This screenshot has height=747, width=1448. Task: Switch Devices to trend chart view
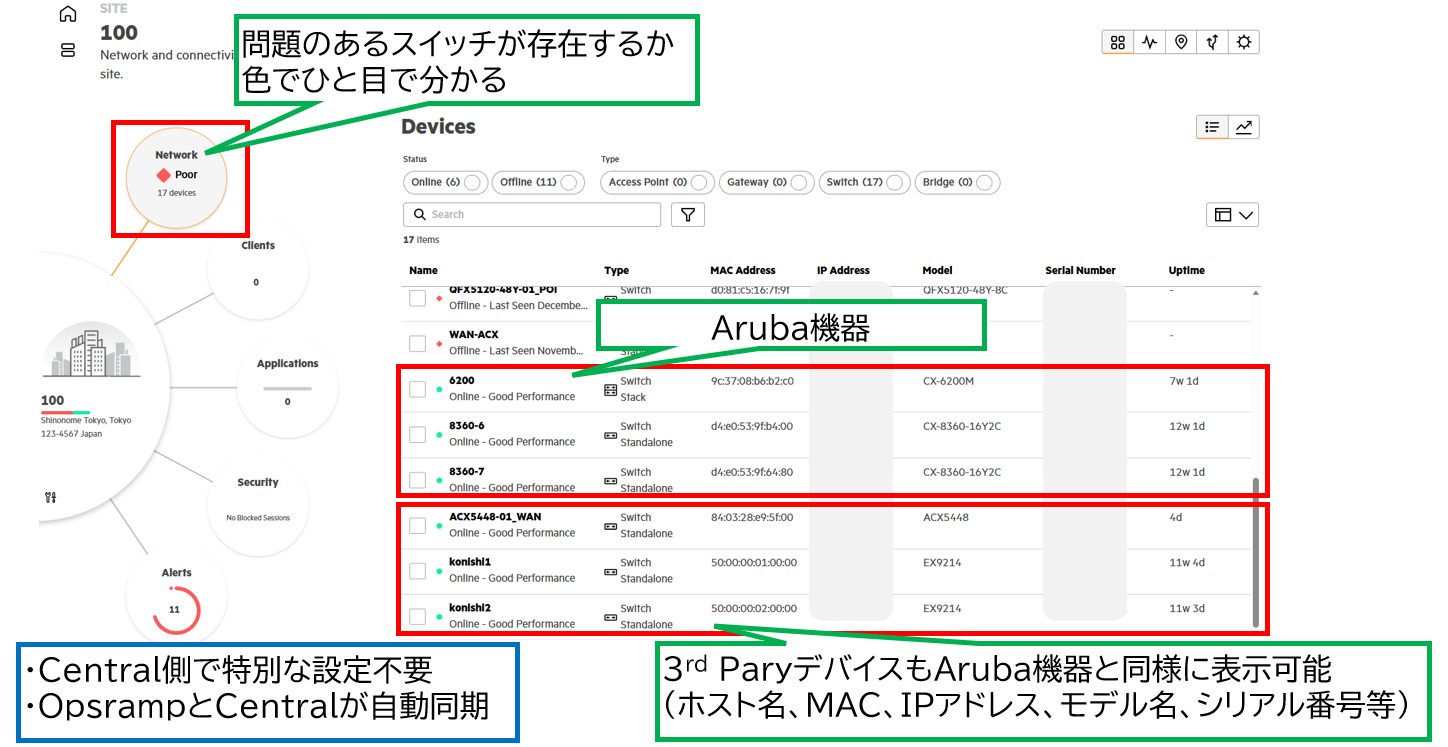click(x=1243, y=127)
